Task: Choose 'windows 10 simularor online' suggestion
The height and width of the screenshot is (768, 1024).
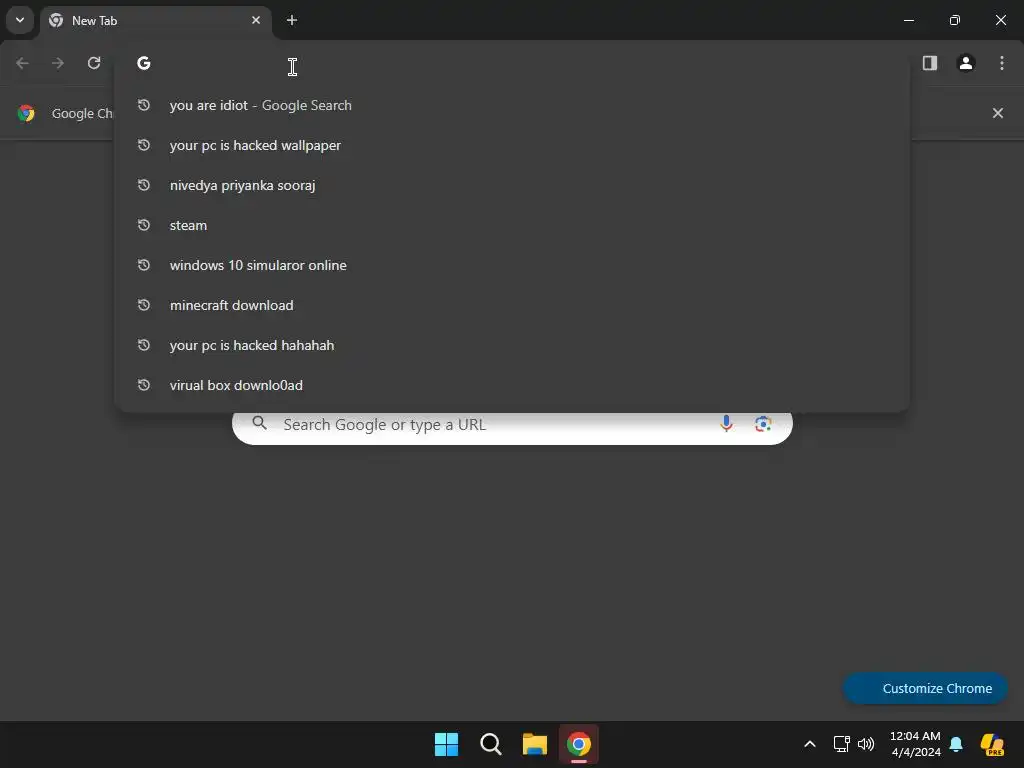Action: (512, 265)
